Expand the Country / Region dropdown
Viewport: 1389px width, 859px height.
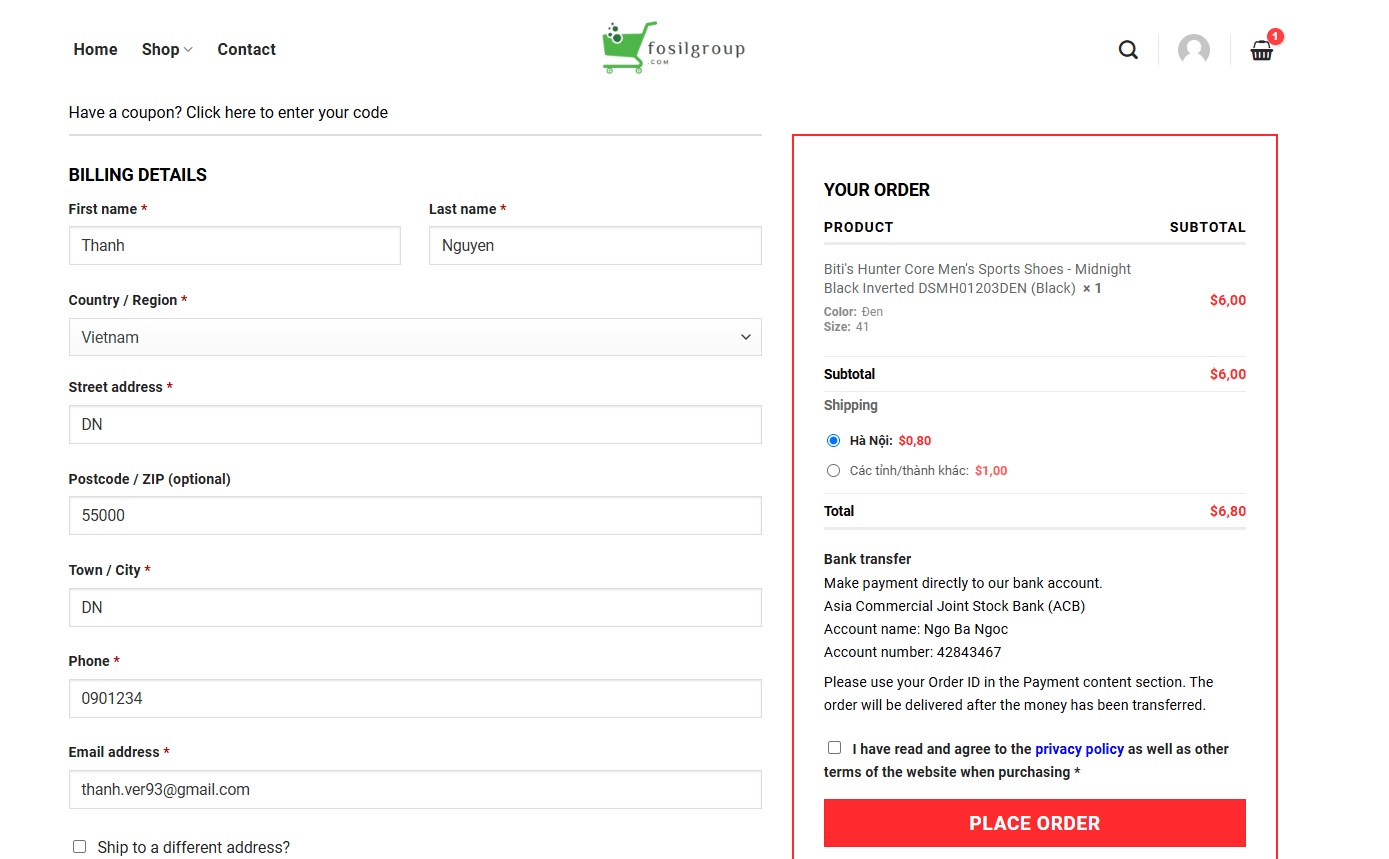(415, 337)
